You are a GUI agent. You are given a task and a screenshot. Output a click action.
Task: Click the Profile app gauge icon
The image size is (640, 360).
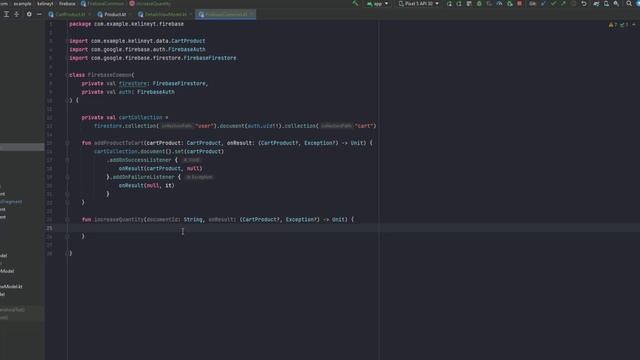point(499,4)
